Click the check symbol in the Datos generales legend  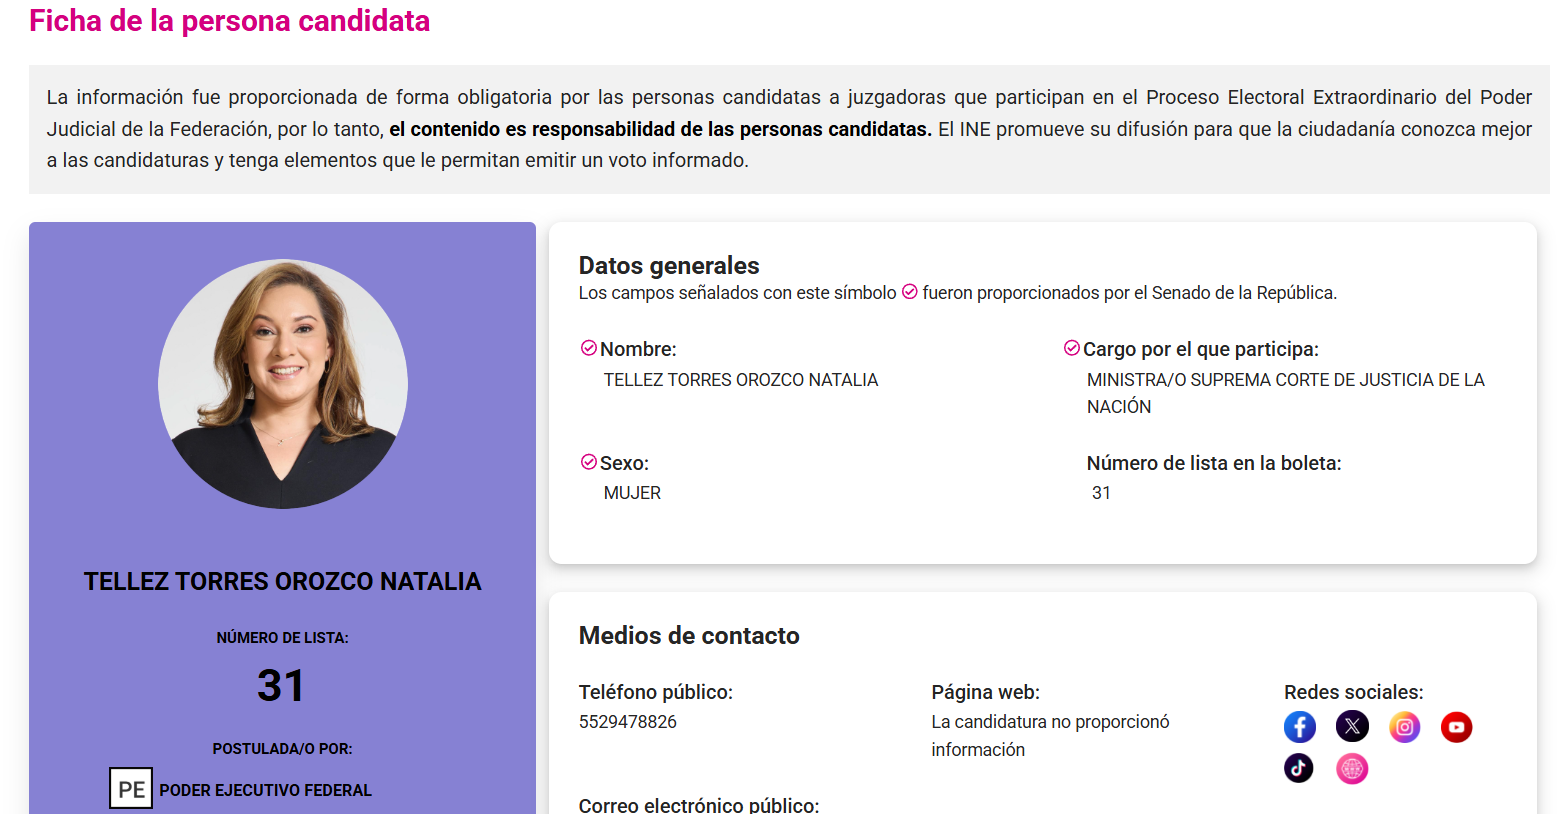909,292
